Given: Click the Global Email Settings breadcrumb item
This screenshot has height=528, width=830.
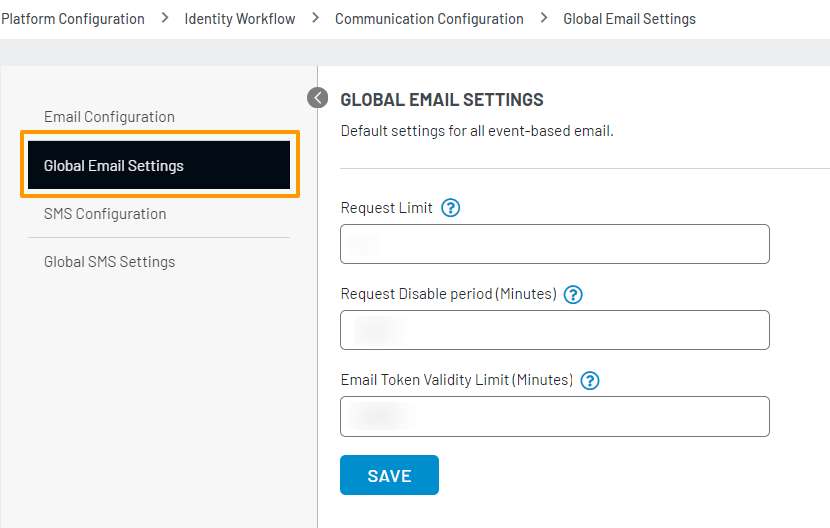Looking at the screenshot, I should click(x=629, y=19).
